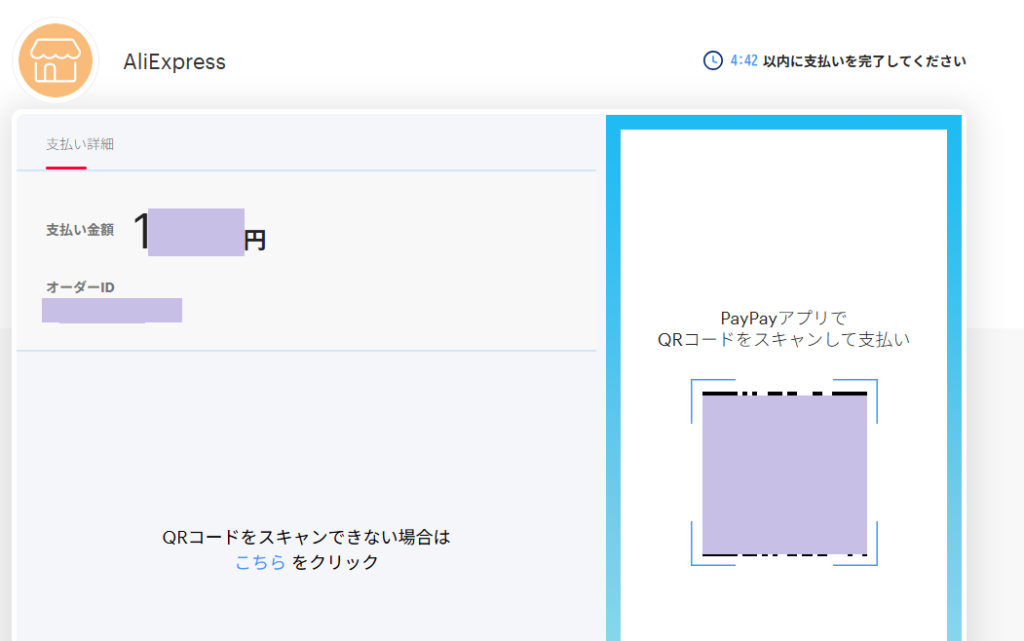Click the 支払い金額 label
This screenshot has width=1024, height=641.
(80, 230)
